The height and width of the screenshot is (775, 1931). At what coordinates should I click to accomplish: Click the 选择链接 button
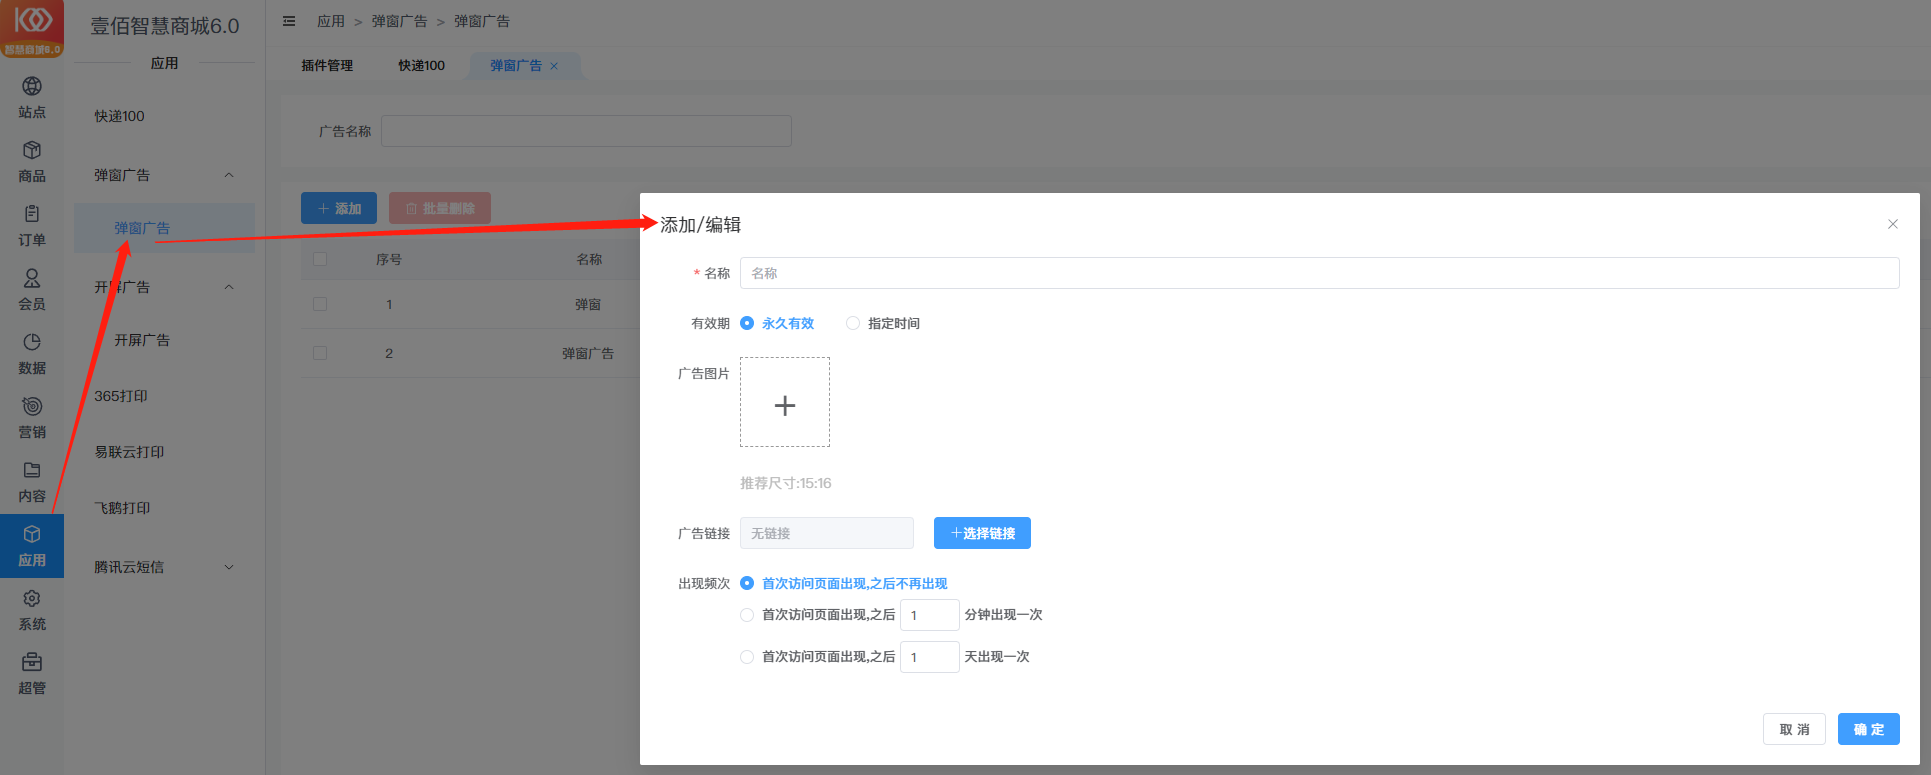point(982,533)
